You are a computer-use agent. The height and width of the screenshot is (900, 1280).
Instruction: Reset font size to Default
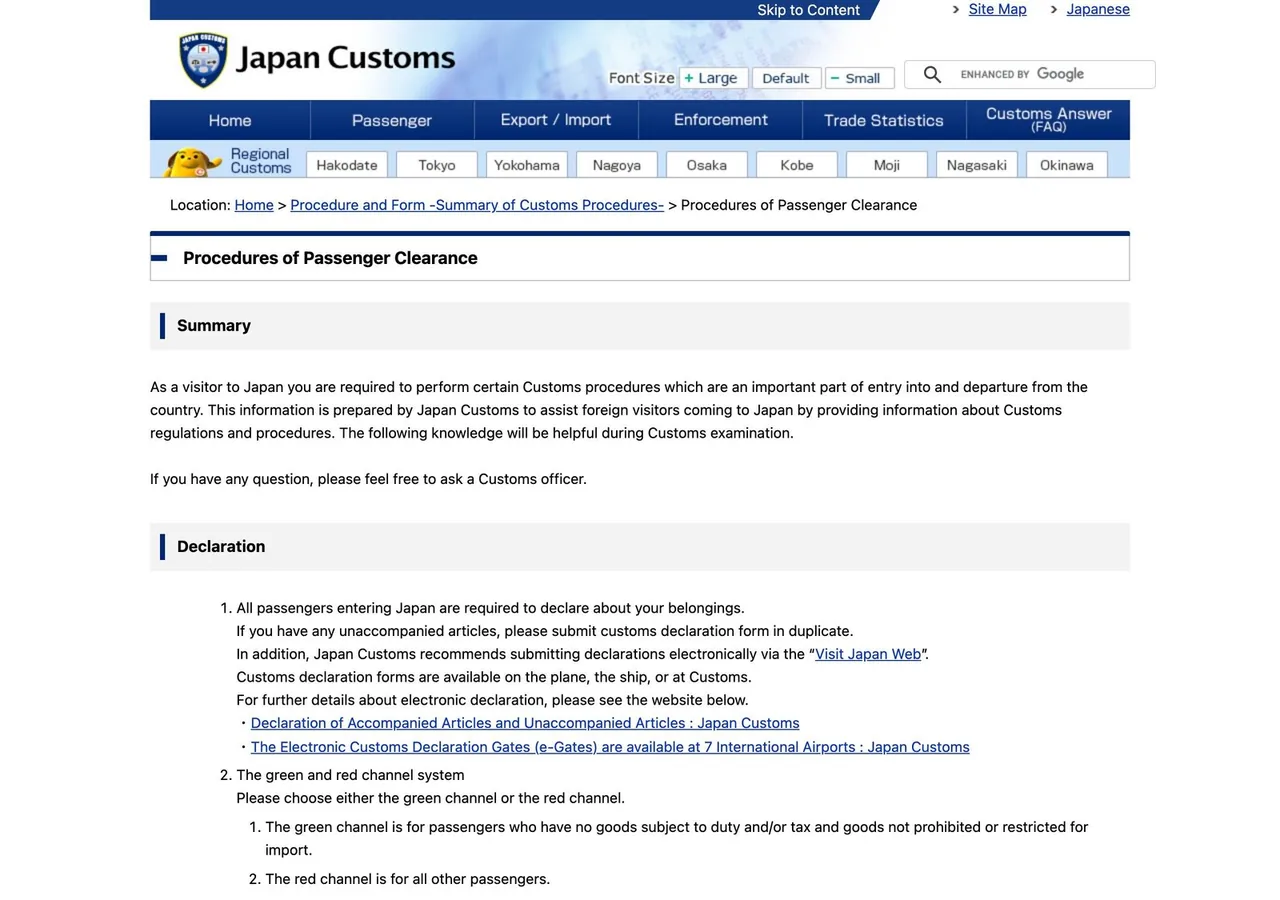coord(786,78)
